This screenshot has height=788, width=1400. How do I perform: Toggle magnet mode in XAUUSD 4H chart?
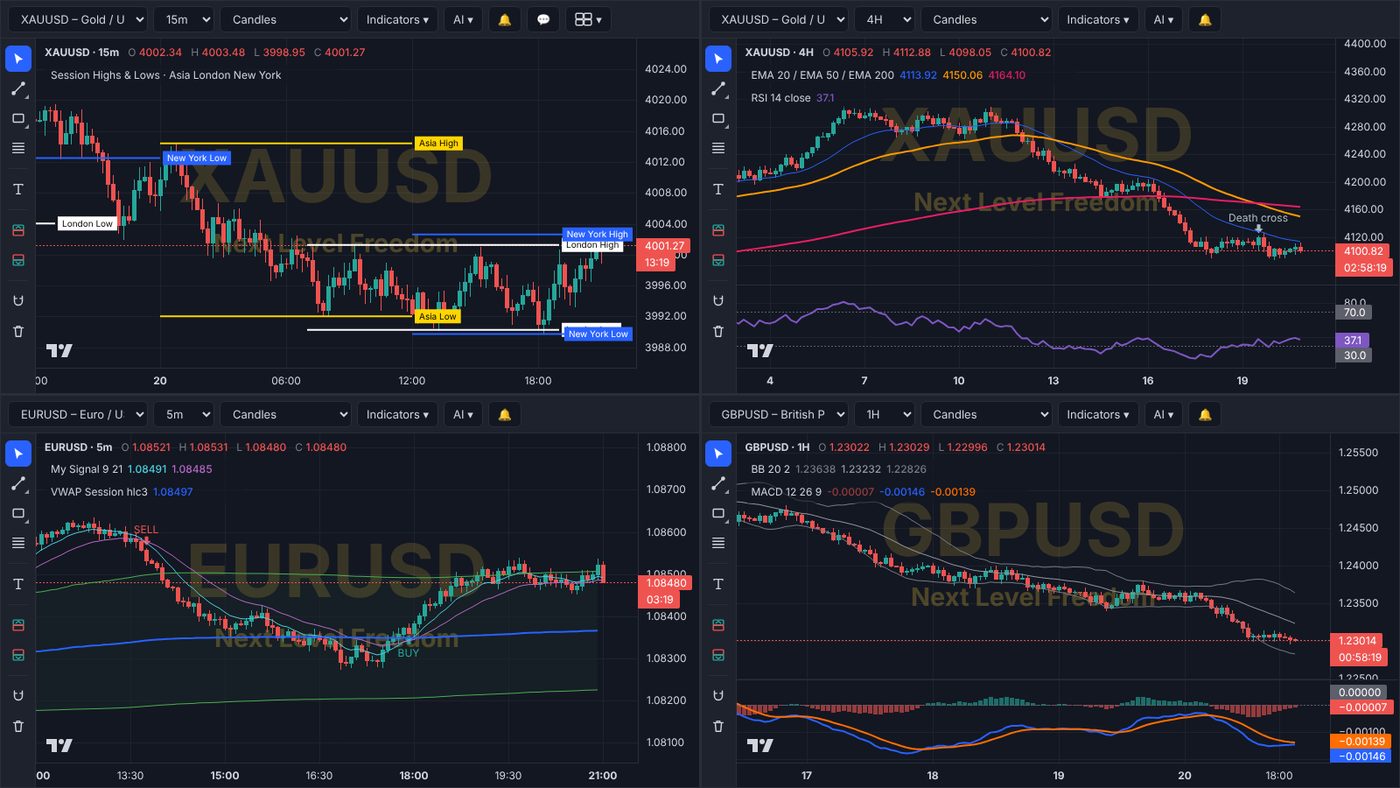(718, 301)
